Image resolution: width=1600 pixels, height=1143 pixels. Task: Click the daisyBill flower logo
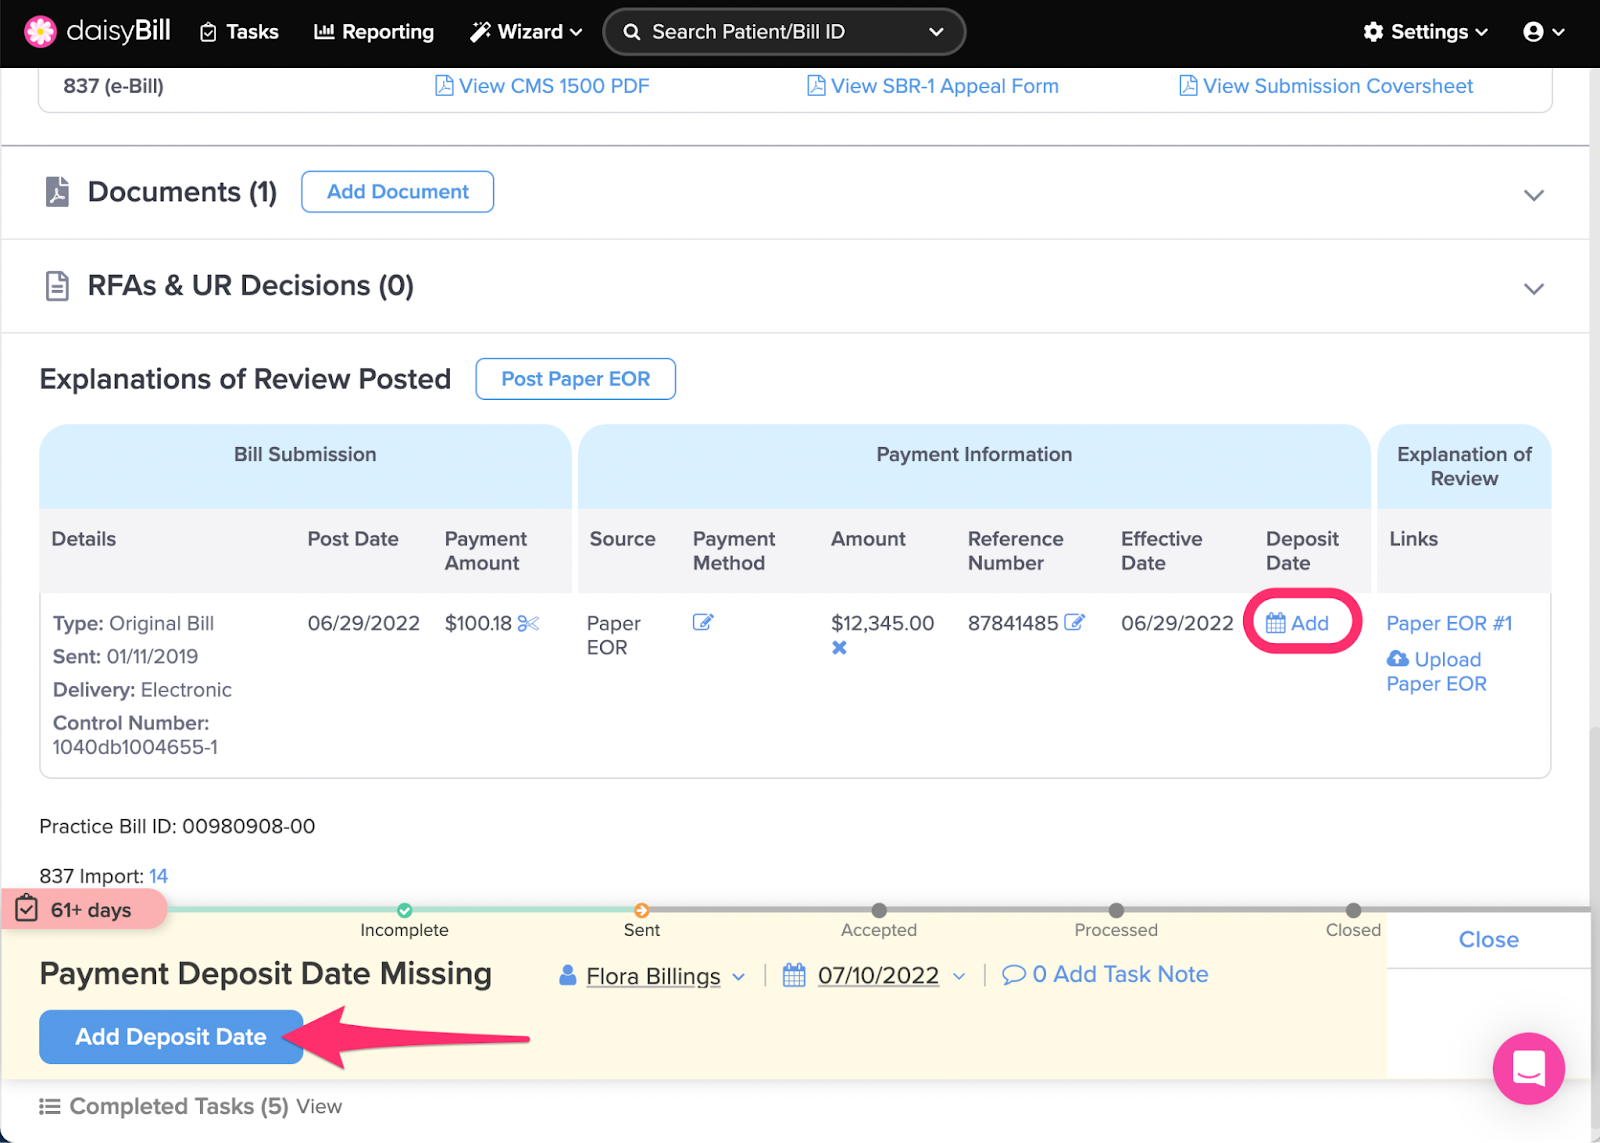[x=39, y=31]
